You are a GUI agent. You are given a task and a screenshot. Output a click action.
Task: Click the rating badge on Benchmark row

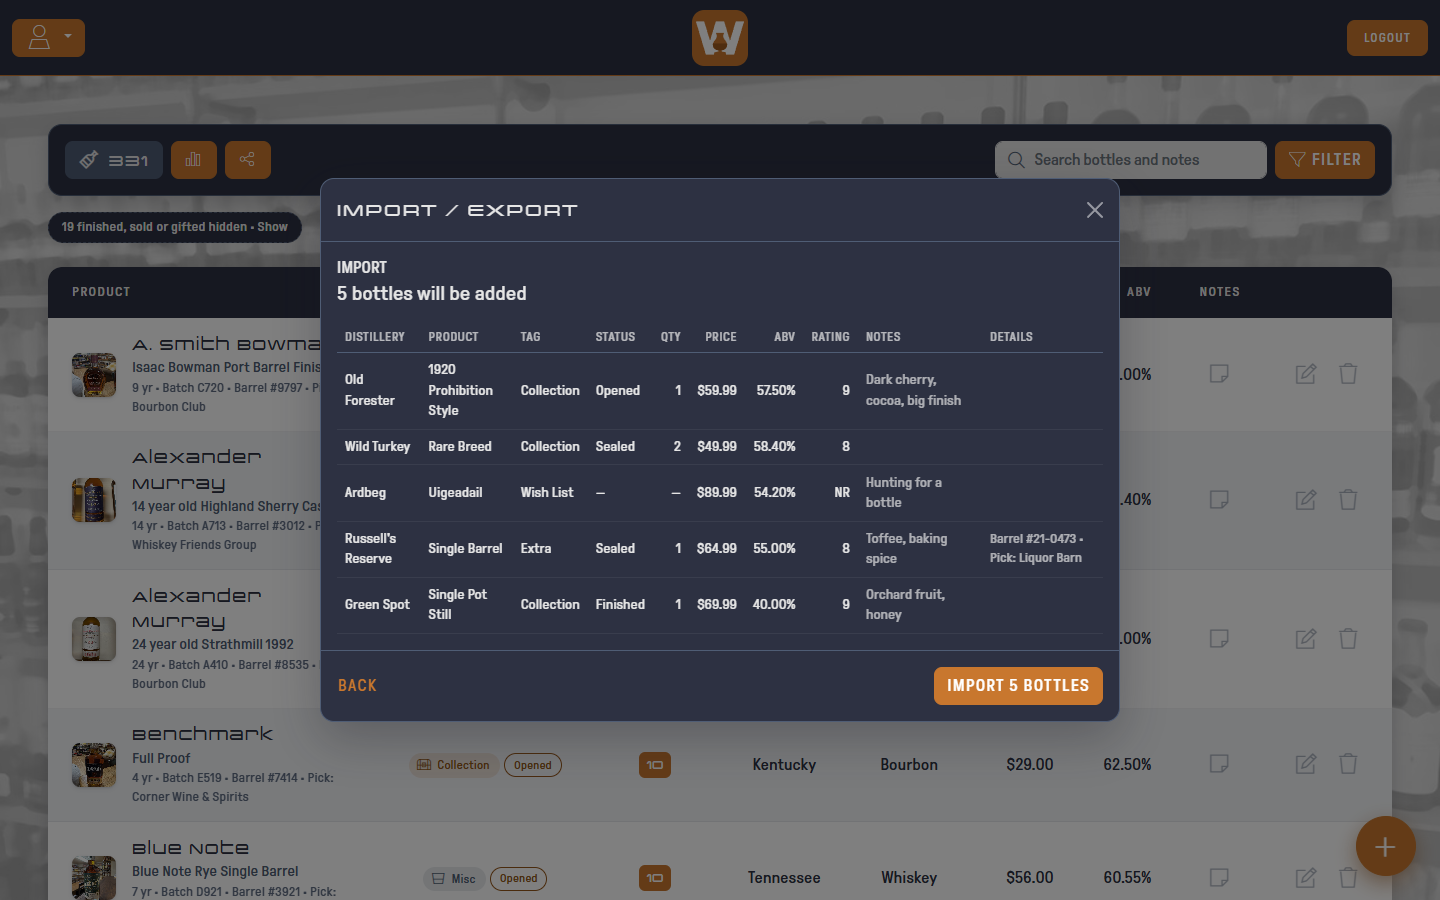pos(655,766)
